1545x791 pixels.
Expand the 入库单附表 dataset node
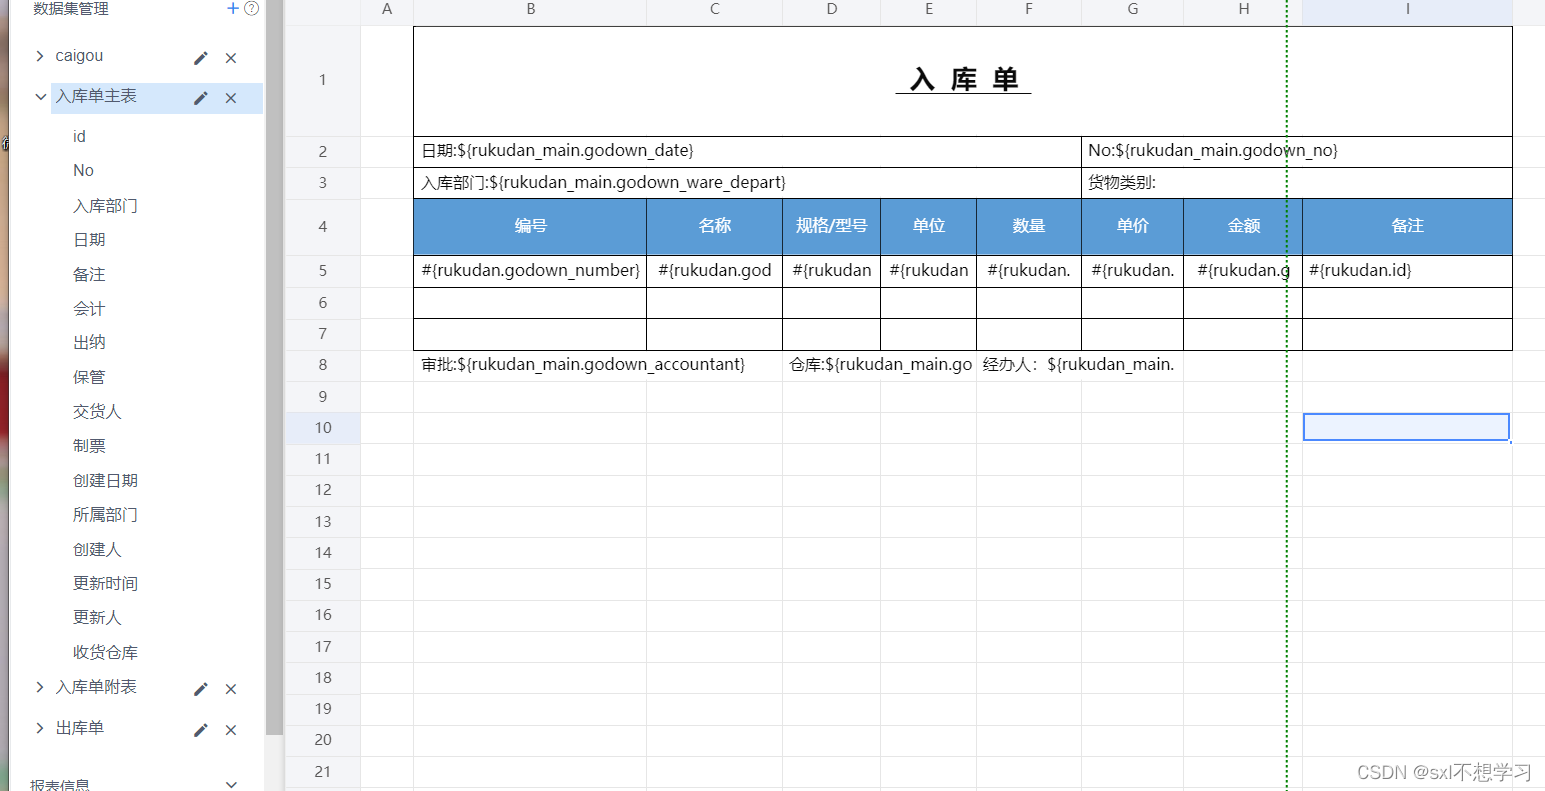pos(40,687)
